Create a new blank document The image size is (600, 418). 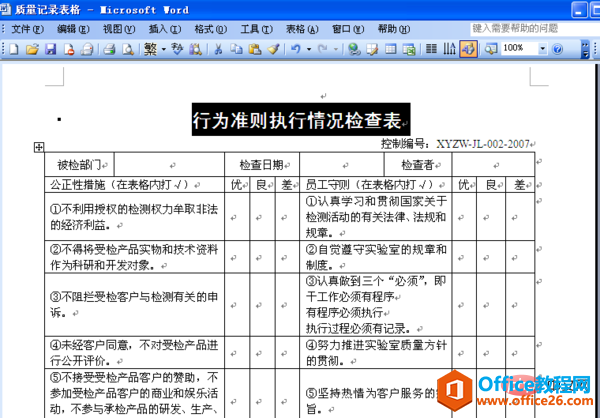click(x=14, y=49)
